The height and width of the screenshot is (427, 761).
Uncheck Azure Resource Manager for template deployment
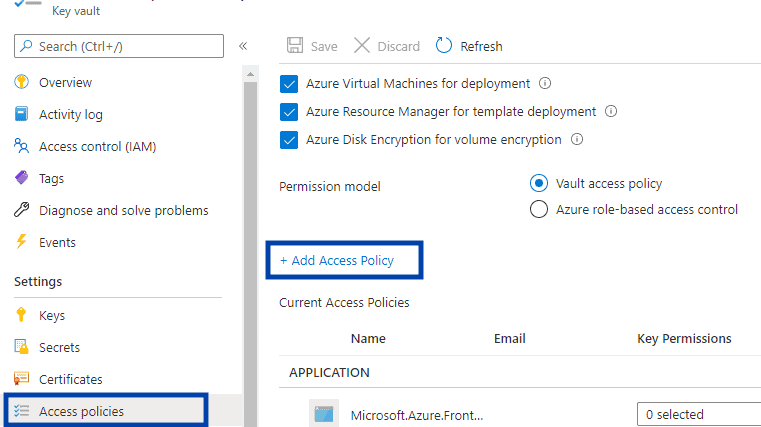point(289,112)
